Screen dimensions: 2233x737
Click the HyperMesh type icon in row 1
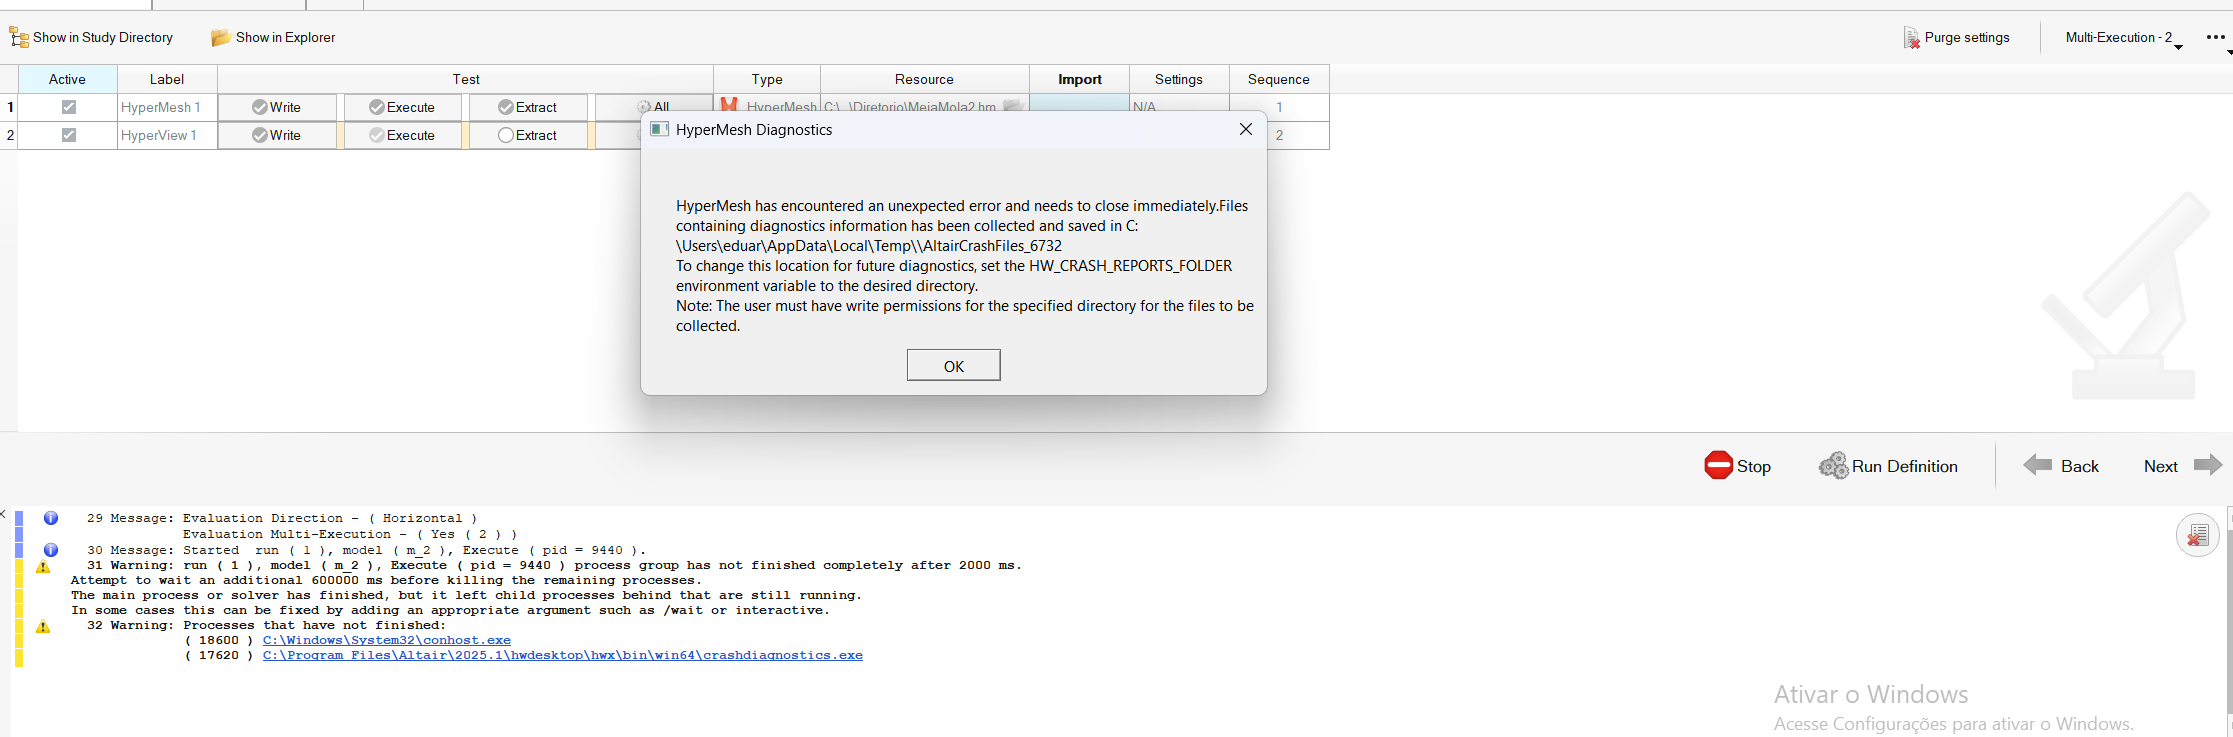pyautogui.click(x=729, y=104)
